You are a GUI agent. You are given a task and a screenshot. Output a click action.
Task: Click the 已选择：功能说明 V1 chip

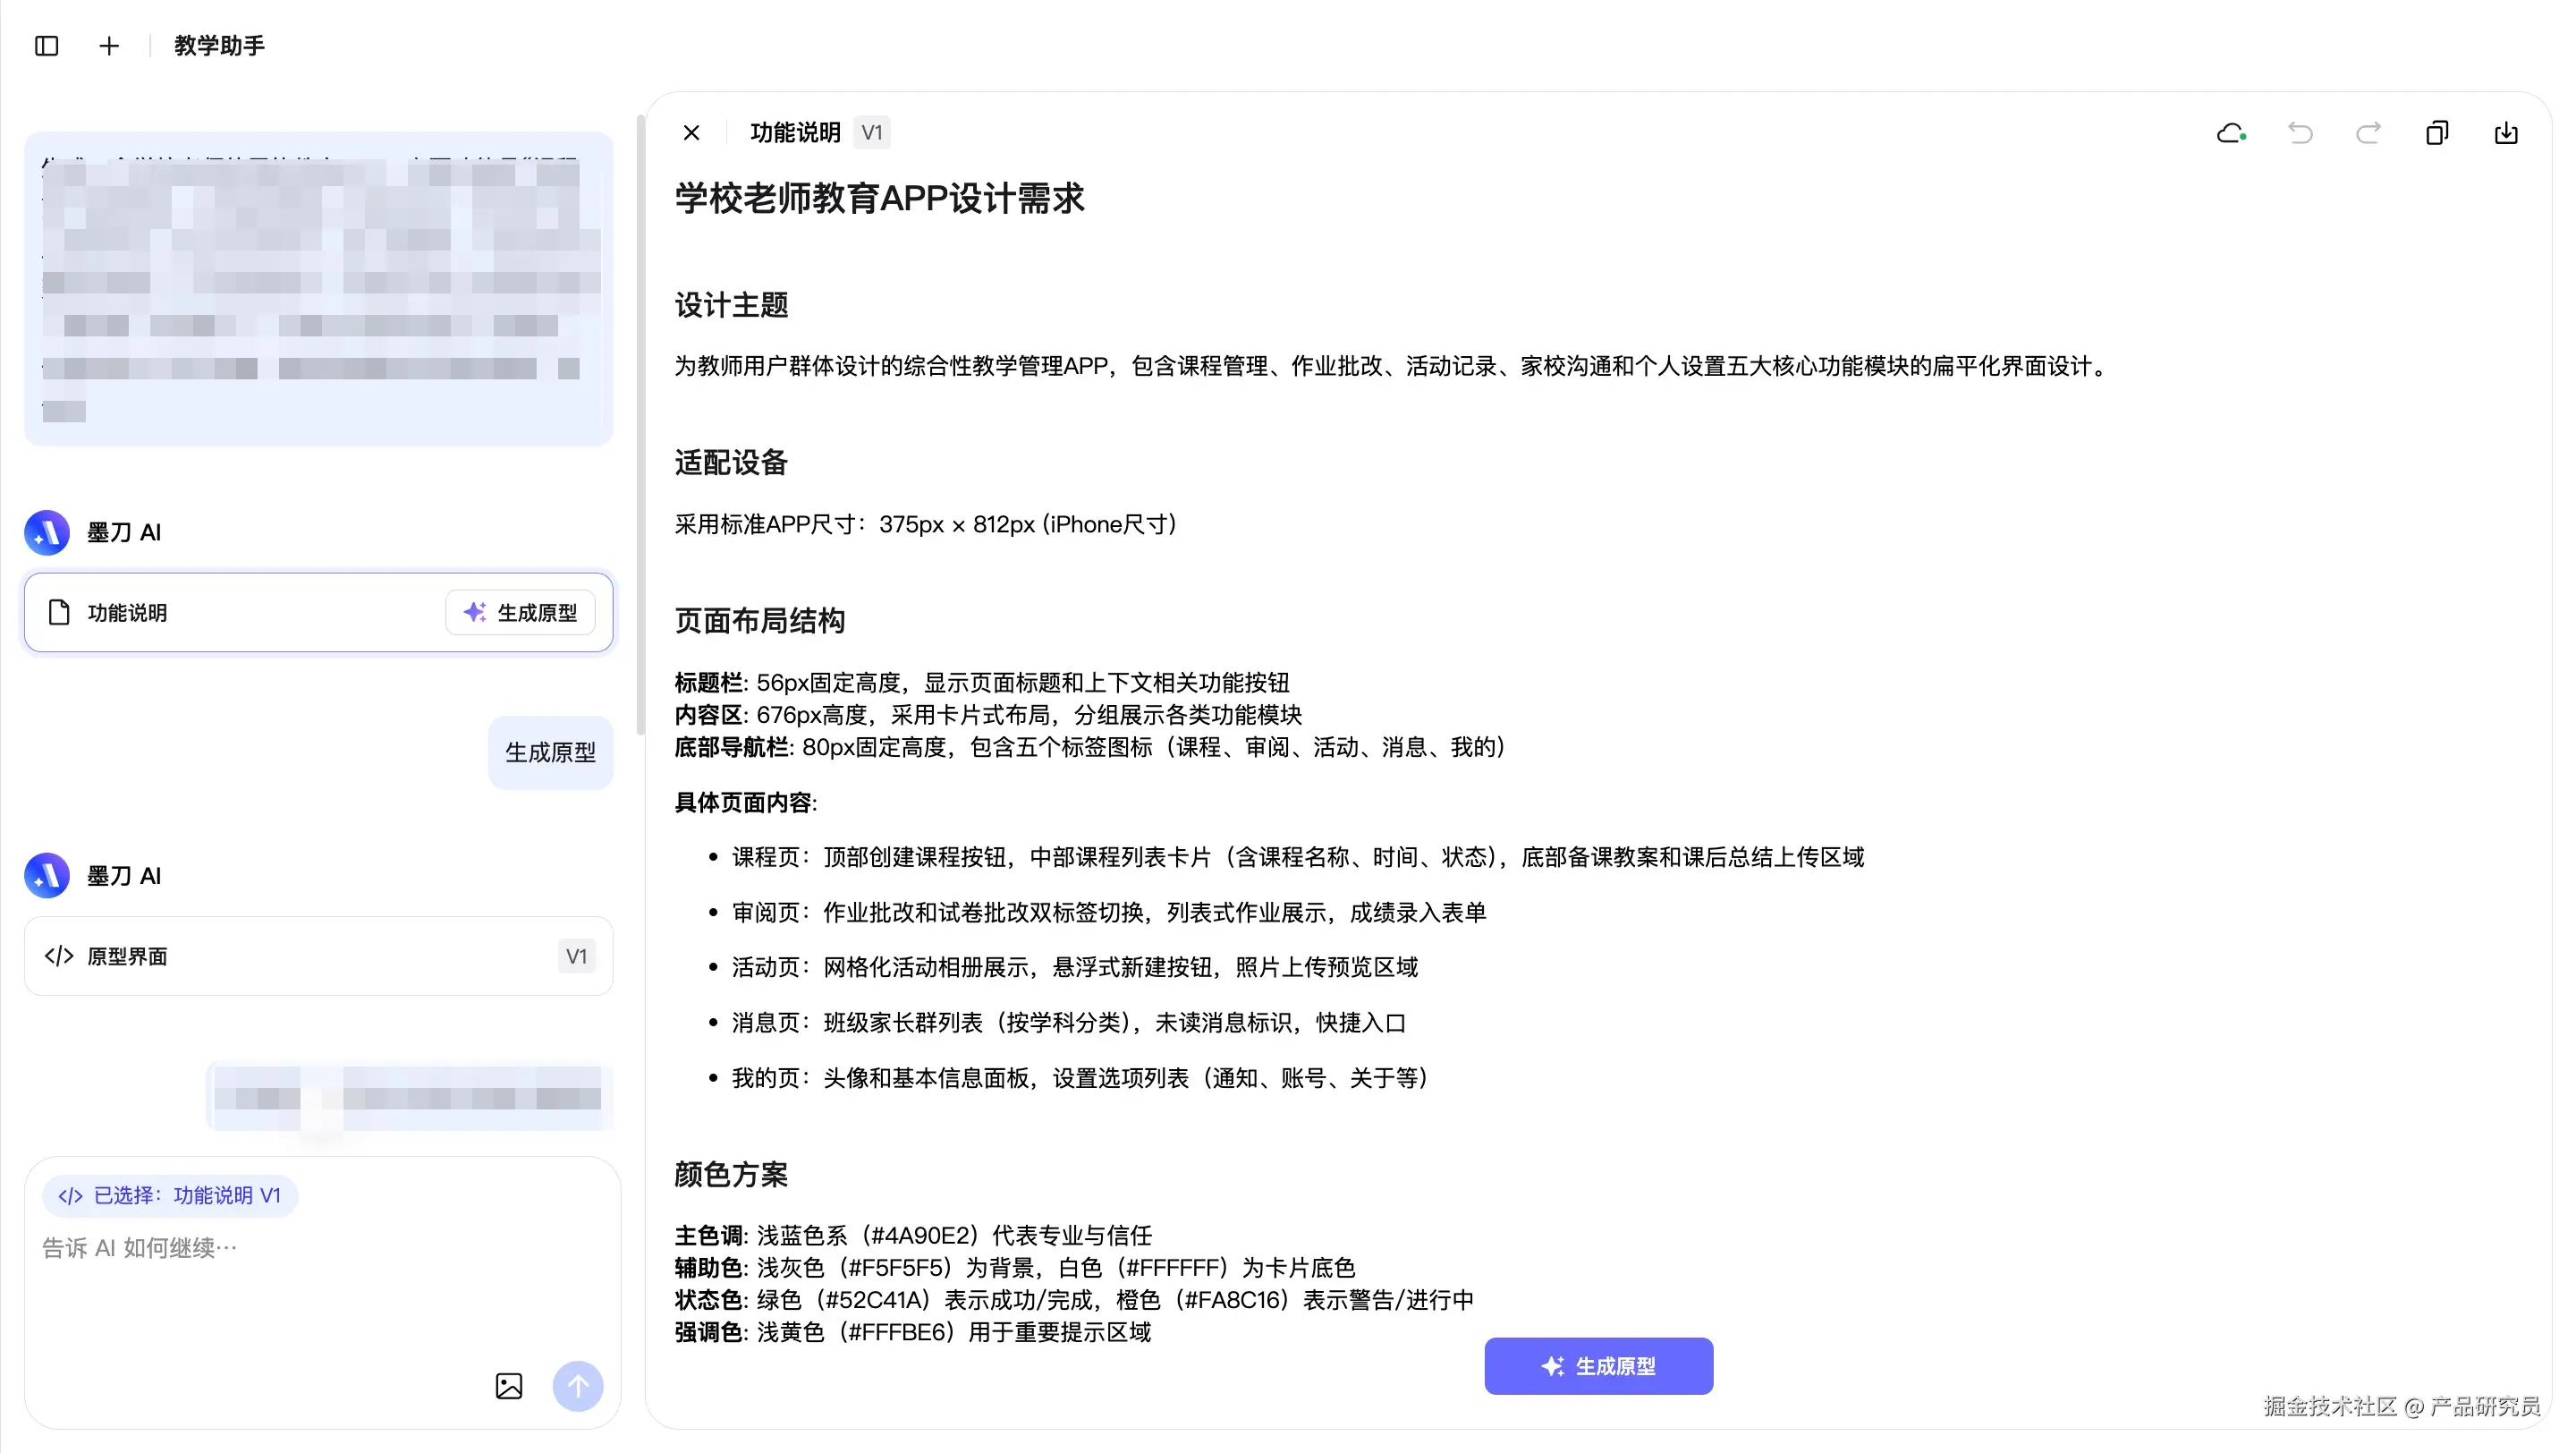(x=170, y=1196)
